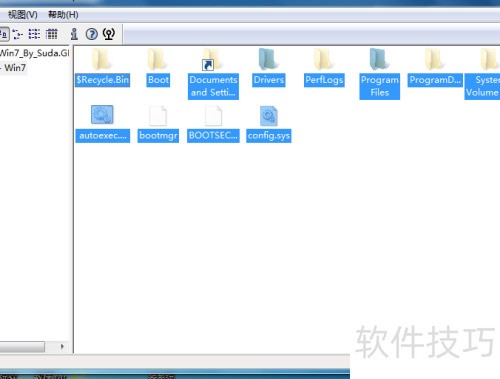Switch to list view toolbar icon
Viewport: 500px width, 379px height.
[34, 34]
